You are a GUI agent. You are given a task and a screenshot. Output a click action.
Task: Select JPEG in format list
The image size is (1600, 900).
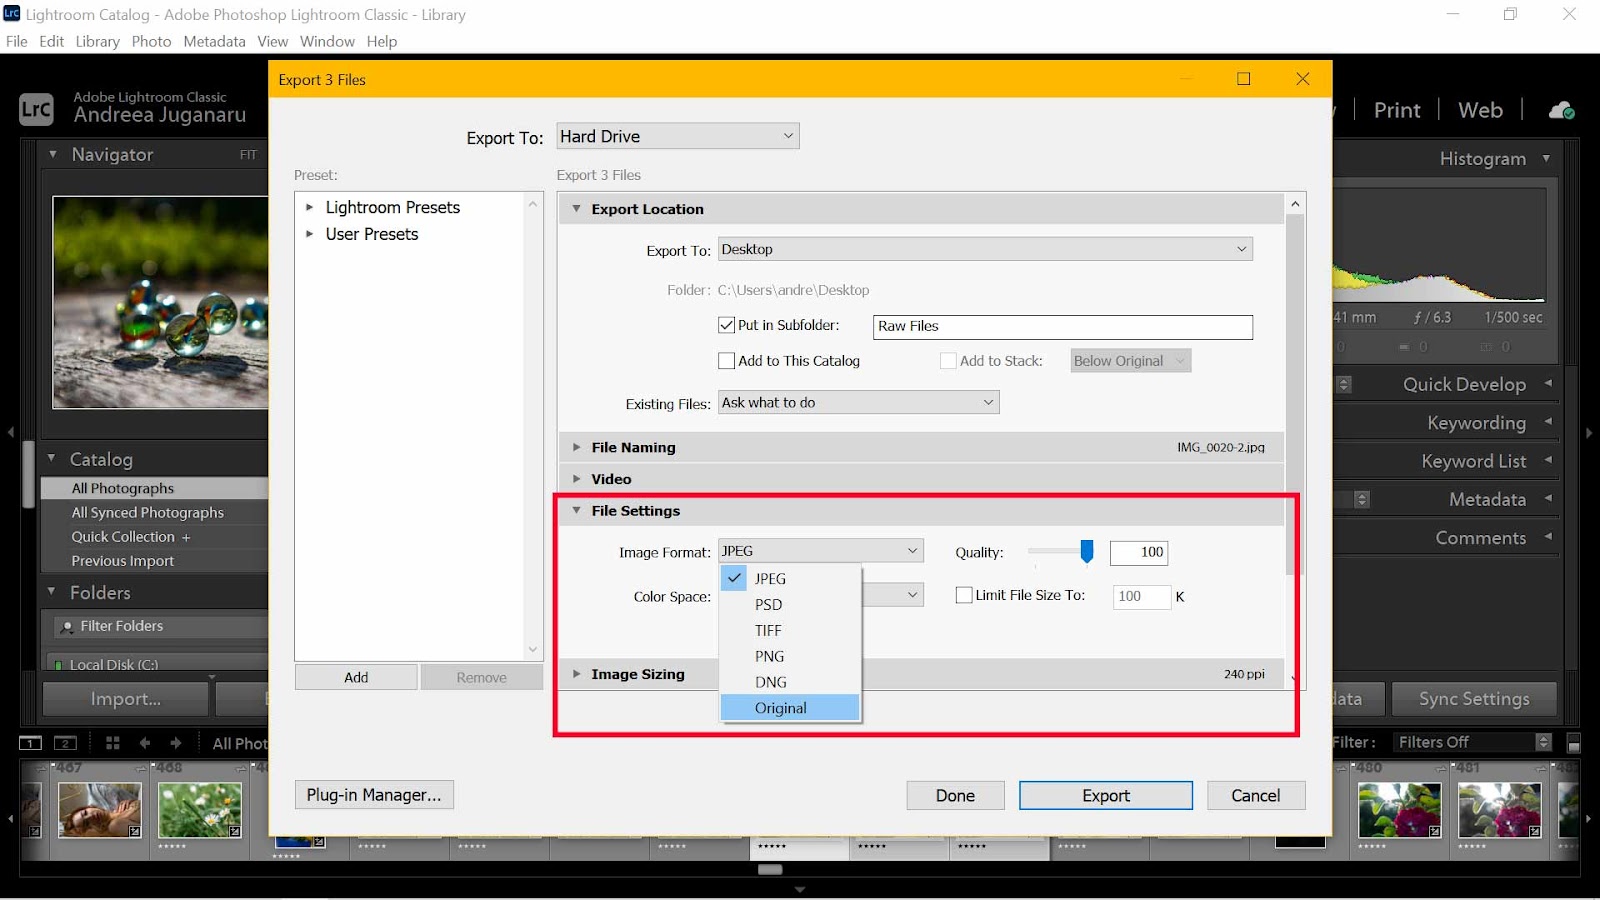click(790, 578)
